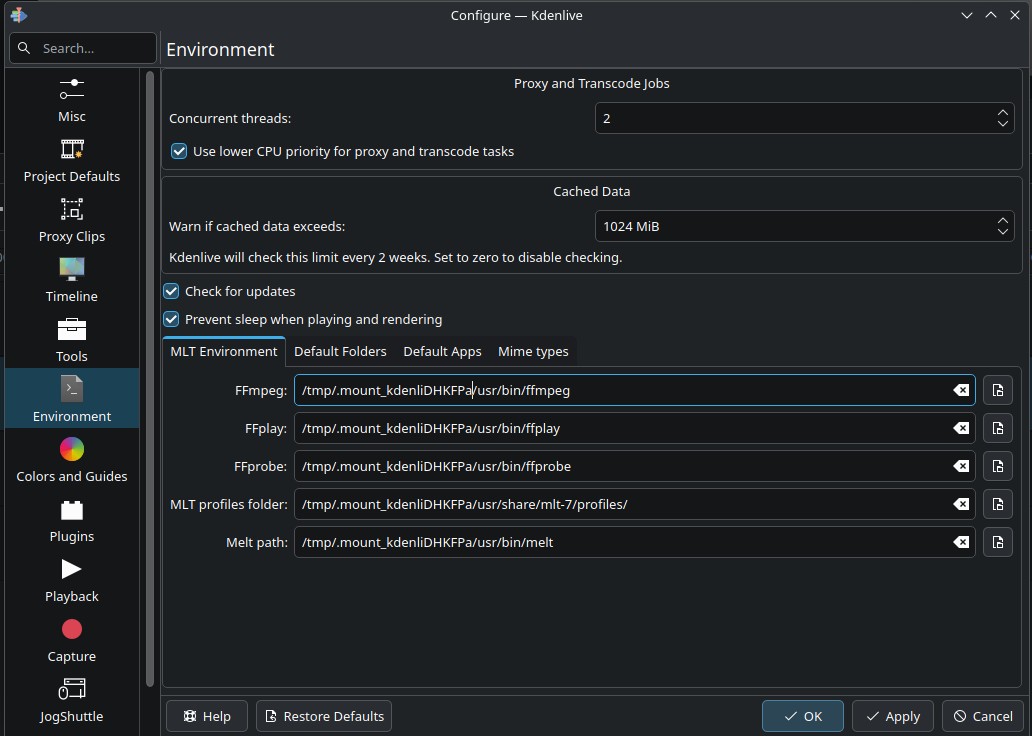The height and width of the screenshot is (736, 1032).
Task: Click the Restore Defaults button
Action: 323,716
